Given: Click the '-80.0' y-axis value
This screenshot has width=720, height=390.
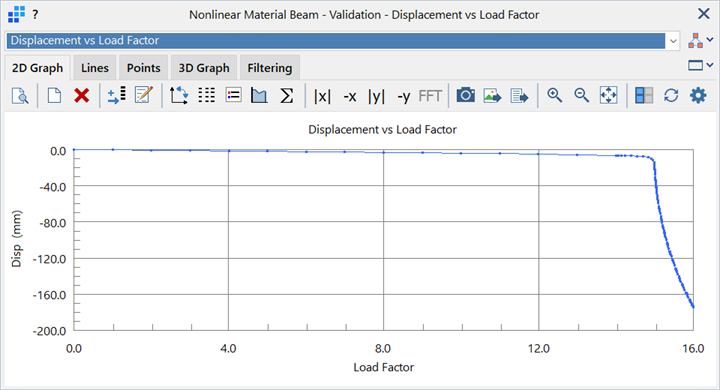Looking at the screenshot, I should 52,223.
